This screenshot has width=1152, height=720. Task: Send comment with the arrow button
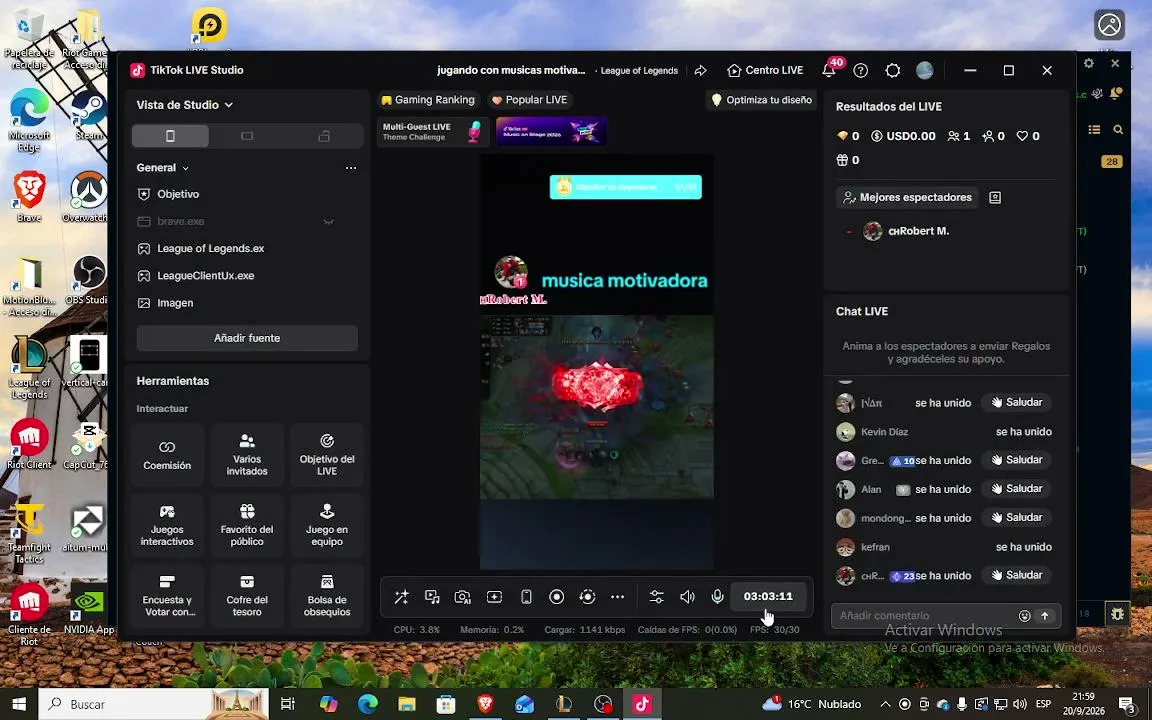tap(1045, 616)
